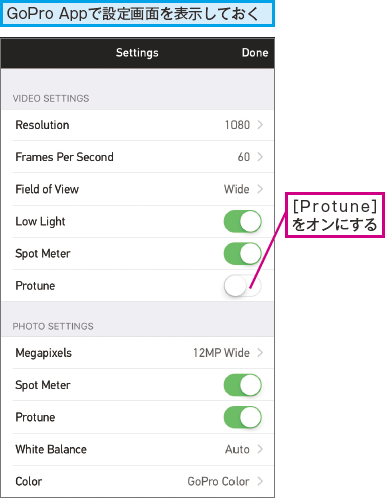Click the chevron next to 60 fps
The width and height of the screenshot is (385, 498).
pos(260,157)
